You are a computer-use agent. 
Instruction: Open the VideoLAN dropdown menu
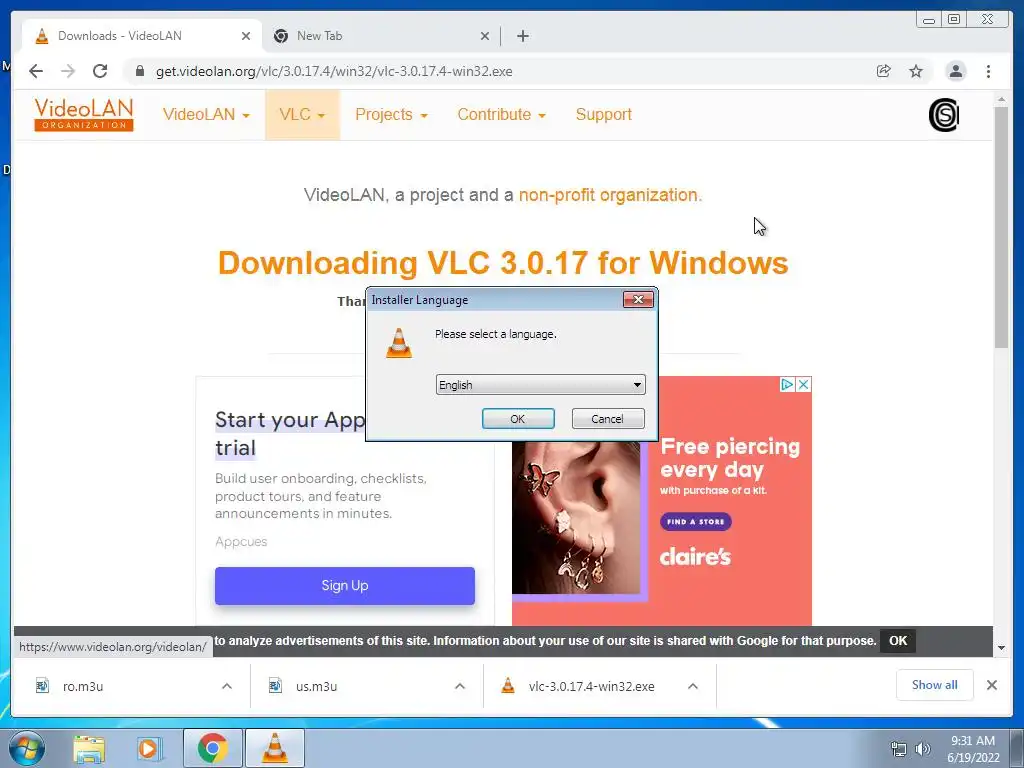pos(206,114)
